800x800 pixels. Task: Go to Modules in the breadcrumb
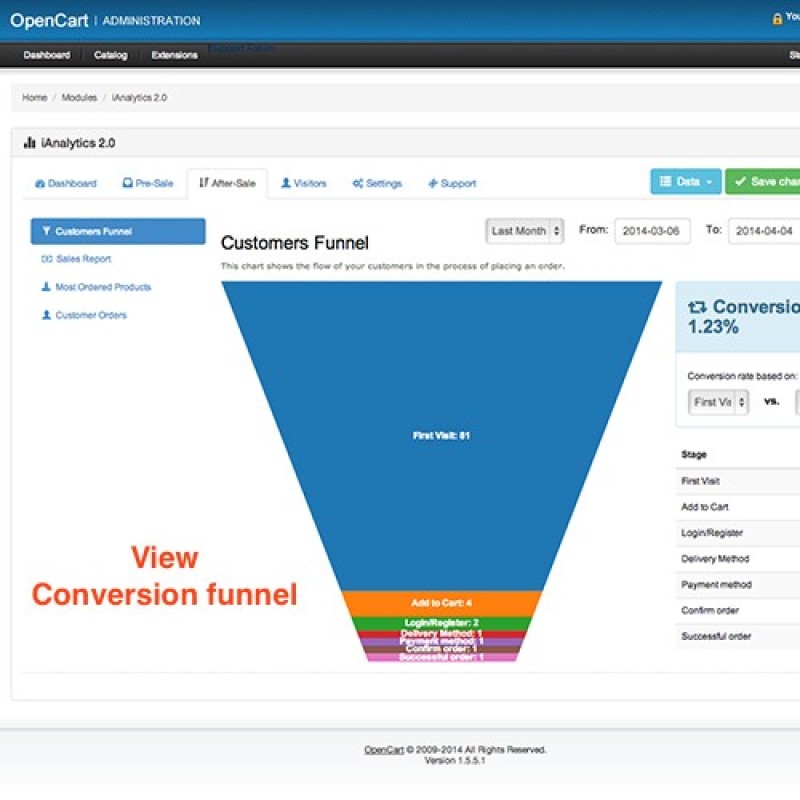pyautogui.click(x=79, y=98)
